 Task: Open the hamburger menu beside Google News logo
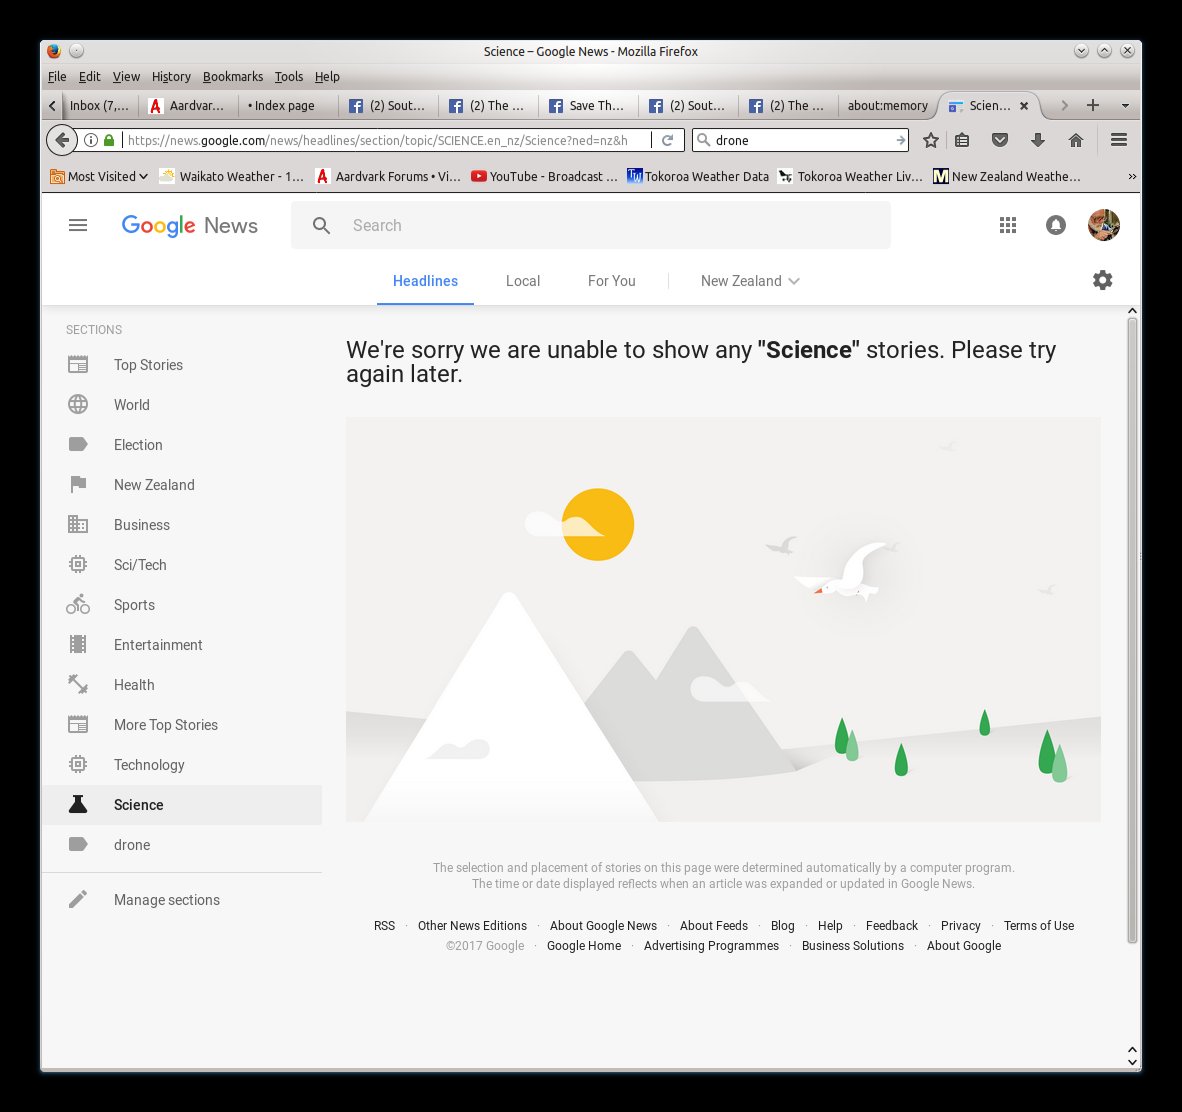(78, 225)
